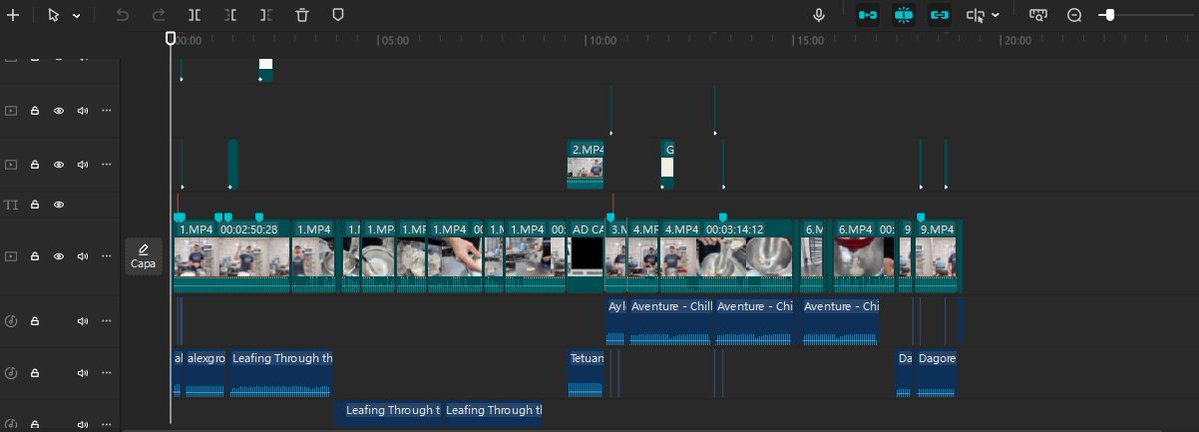Expand the preview axis options chevron
Image resolution: width=1199 pixels, height=432 pixels.
[x=996, y=15]
